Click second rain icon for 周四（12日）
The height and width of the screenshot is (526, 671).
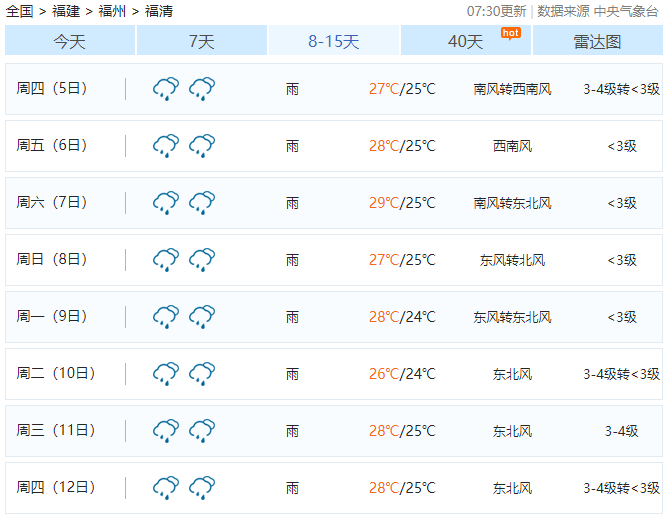click(202, 487)
